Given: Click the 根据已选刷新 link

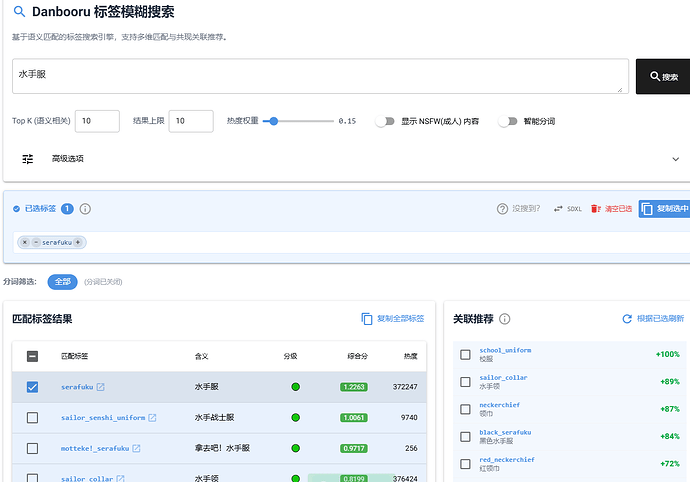Looking at the screenshot, I should [x=661, y=319].
